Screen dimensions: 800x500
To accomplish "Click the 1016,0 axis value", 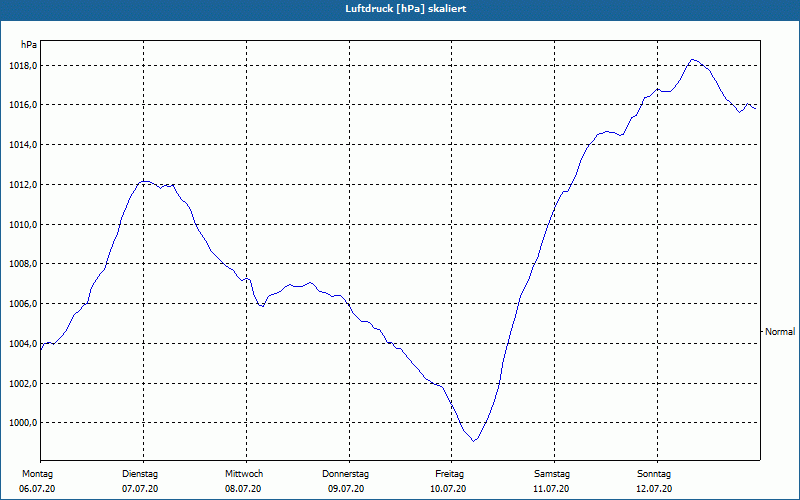I will [x=22, y=105].
